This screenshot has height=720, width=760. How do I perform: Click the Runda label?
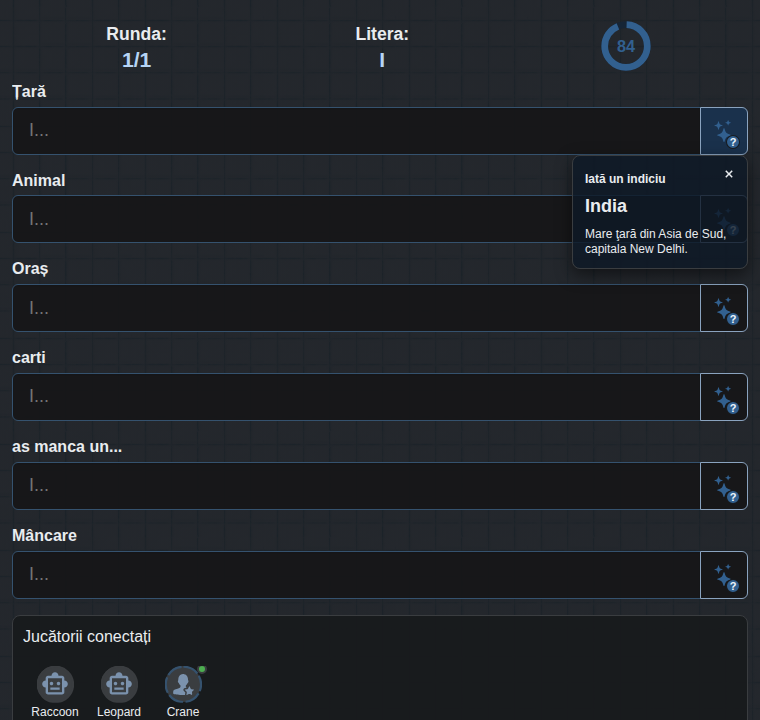click(x=136, y=34)
